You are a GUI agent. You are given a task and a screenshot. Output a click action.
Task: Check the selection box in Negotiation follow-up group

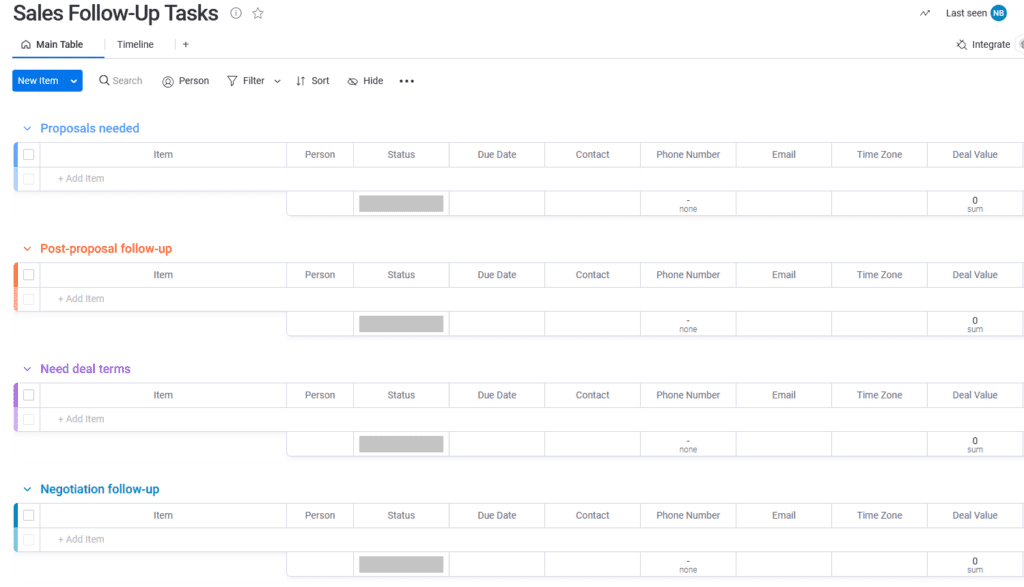pos(28,515)
